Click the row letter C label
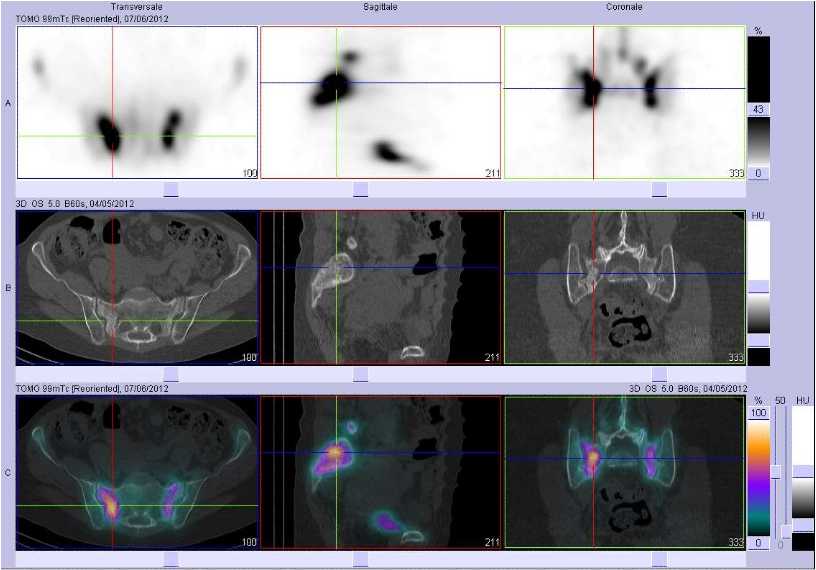The width and height of the screenshot is (816, 570). 8,473
